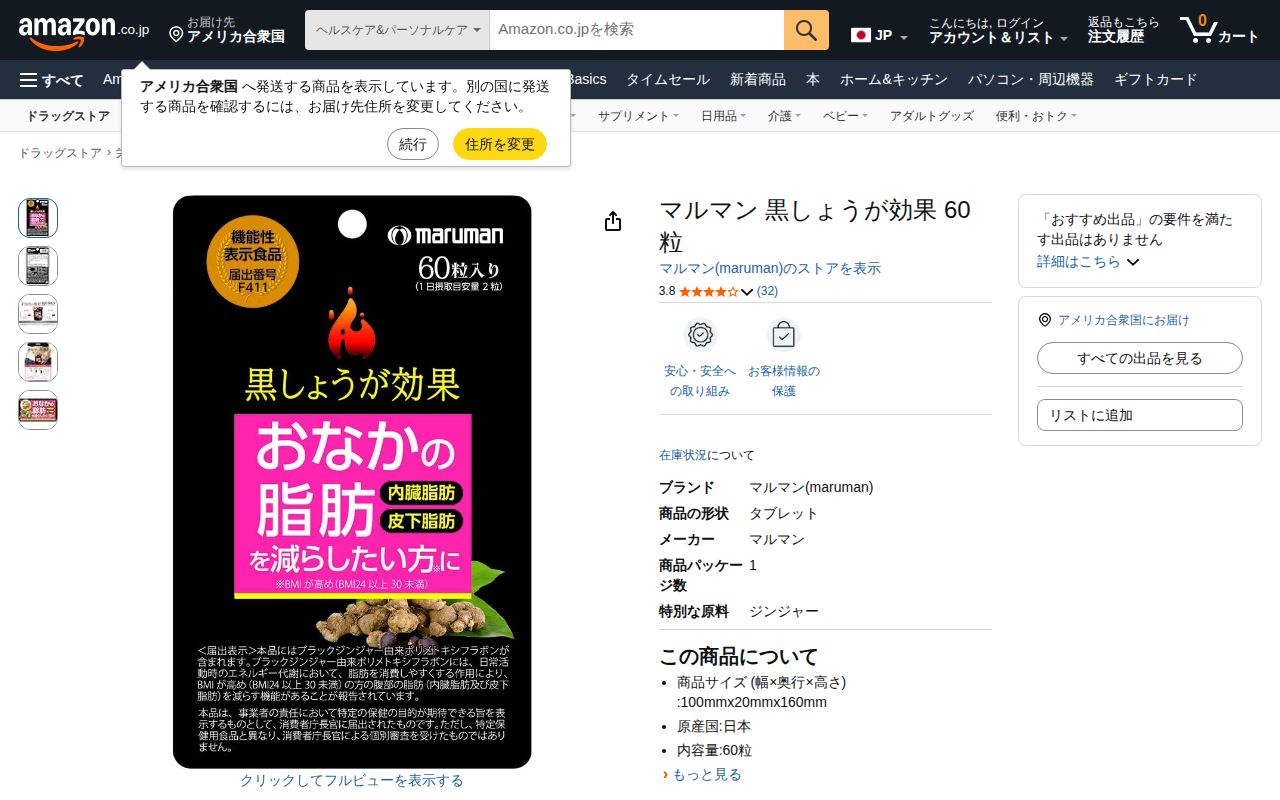1280x800 pixels.
Task: Select the second product thumbnail
Action: pyautogui.click(x=38, y=266)
